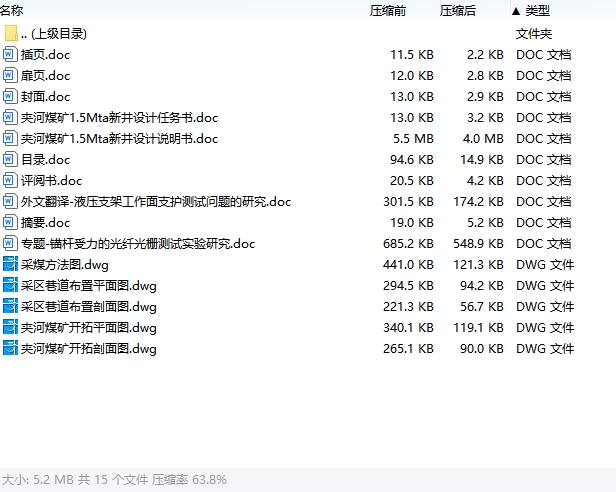Image resolution: width=616 pixels, height=492 pixels.
Task: Select 夹河煤矿1.5Mta新井设计任务书.doc
Action: coord(119,117)
